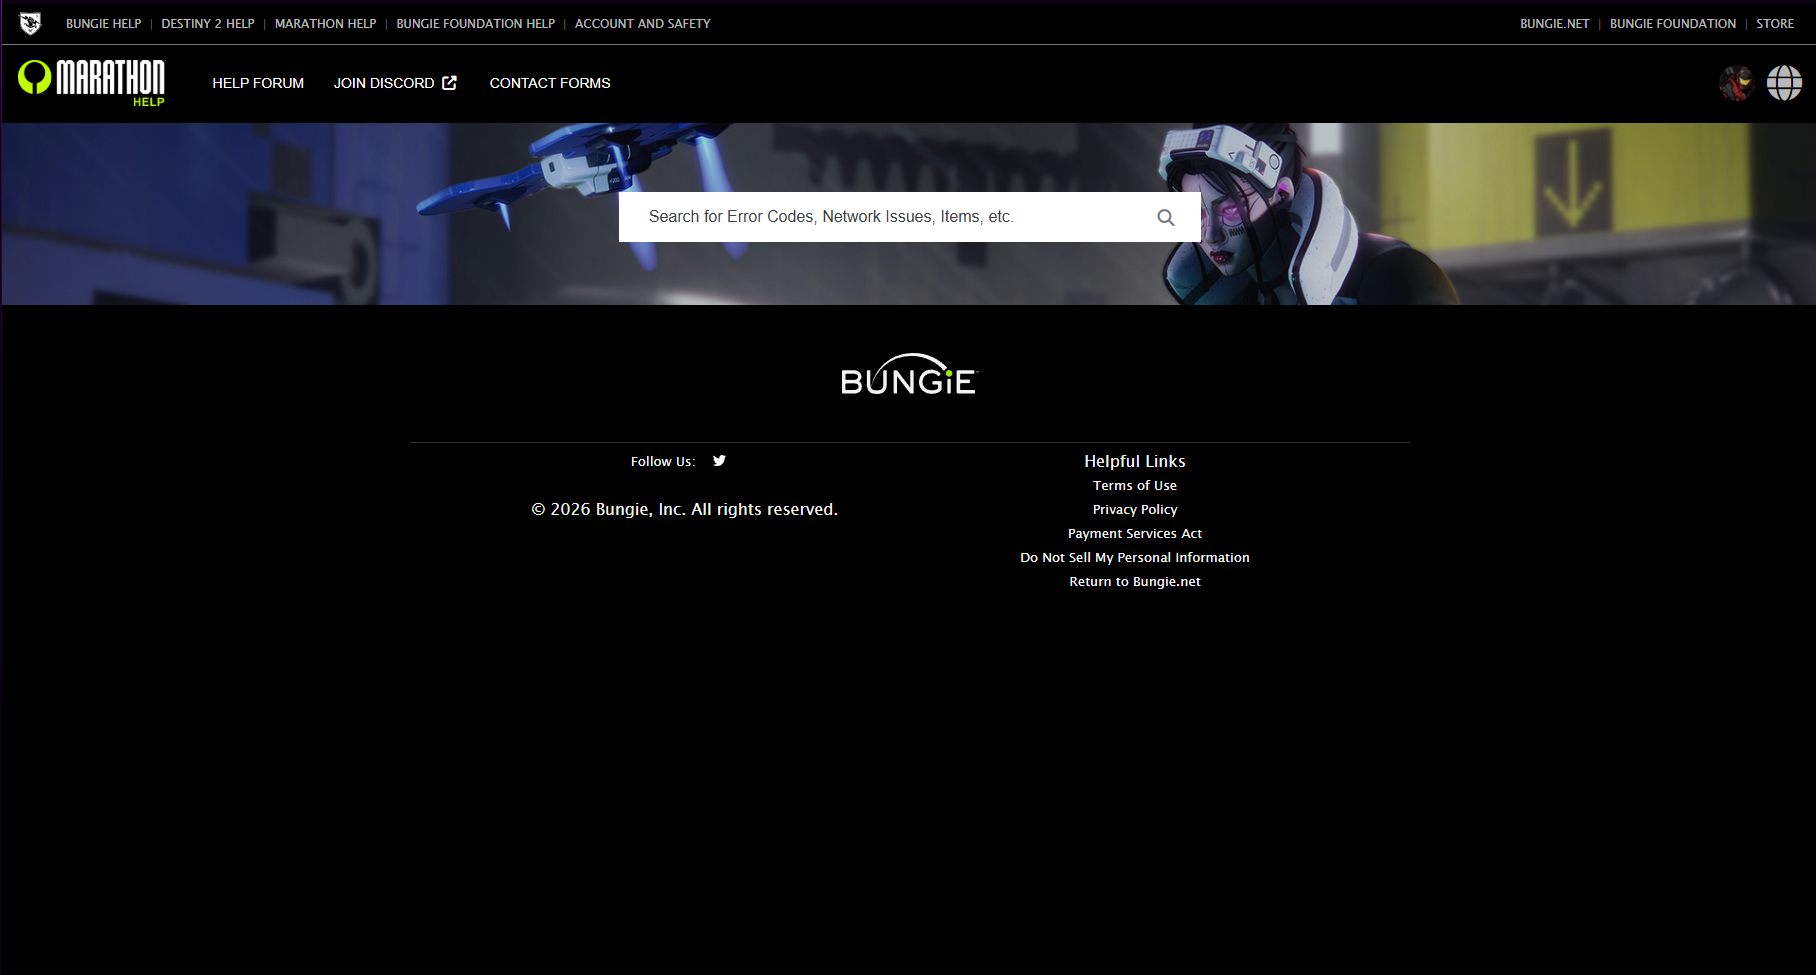This screenshot has width=1816, height=975.
Task: Open Account and Safety page
Action: pyautogui.click(x=642, y=23)
